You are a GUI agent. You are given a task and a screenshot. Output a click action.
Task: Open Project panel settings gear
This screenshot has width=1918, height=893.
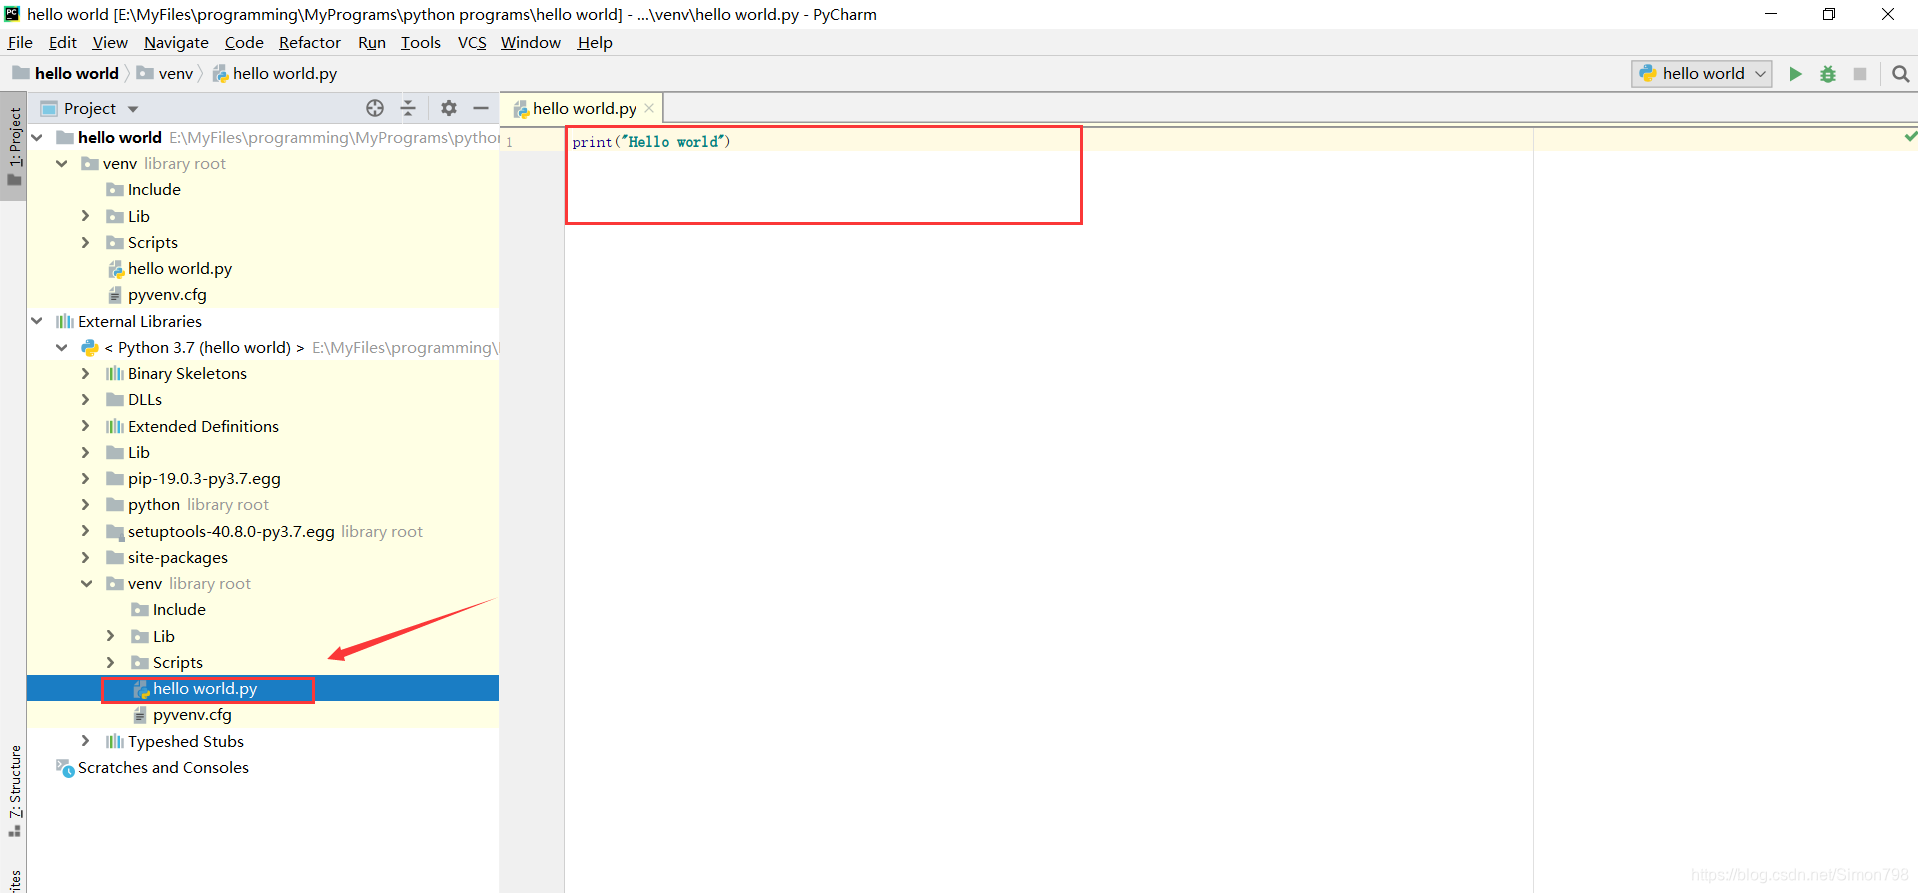(x=449, y=108)
